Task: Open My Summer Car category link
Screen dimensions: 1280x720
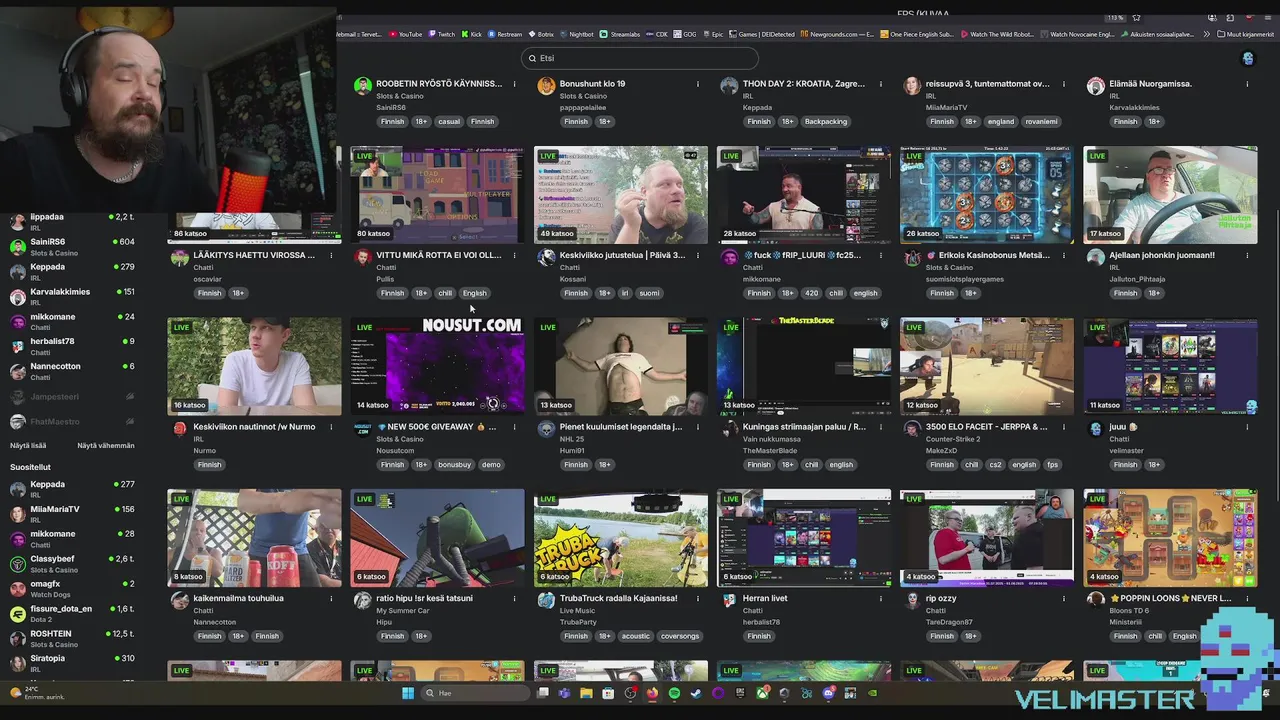Action: 403,611
